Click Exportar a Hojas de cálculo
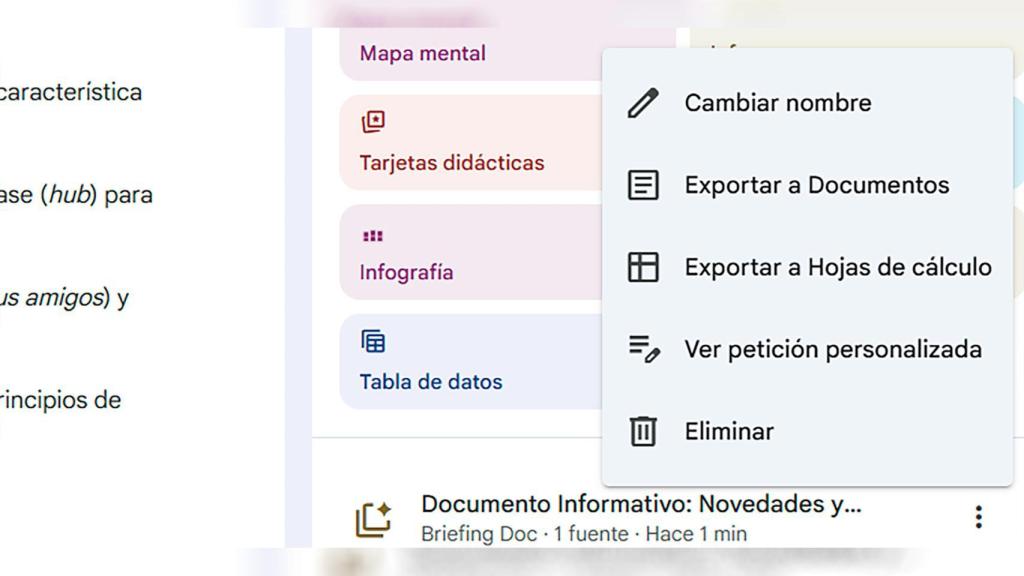The image size is (1024, 576). click(x=838, y=267)
